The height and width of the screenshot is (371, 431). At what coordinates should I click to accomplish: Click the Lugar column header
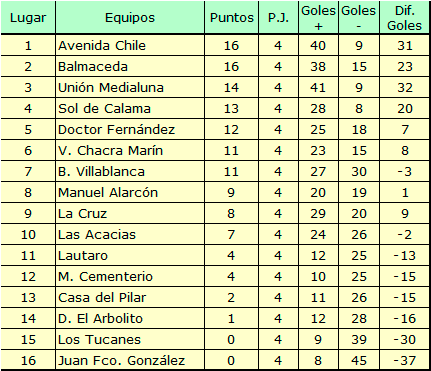[x=28, y=17]
